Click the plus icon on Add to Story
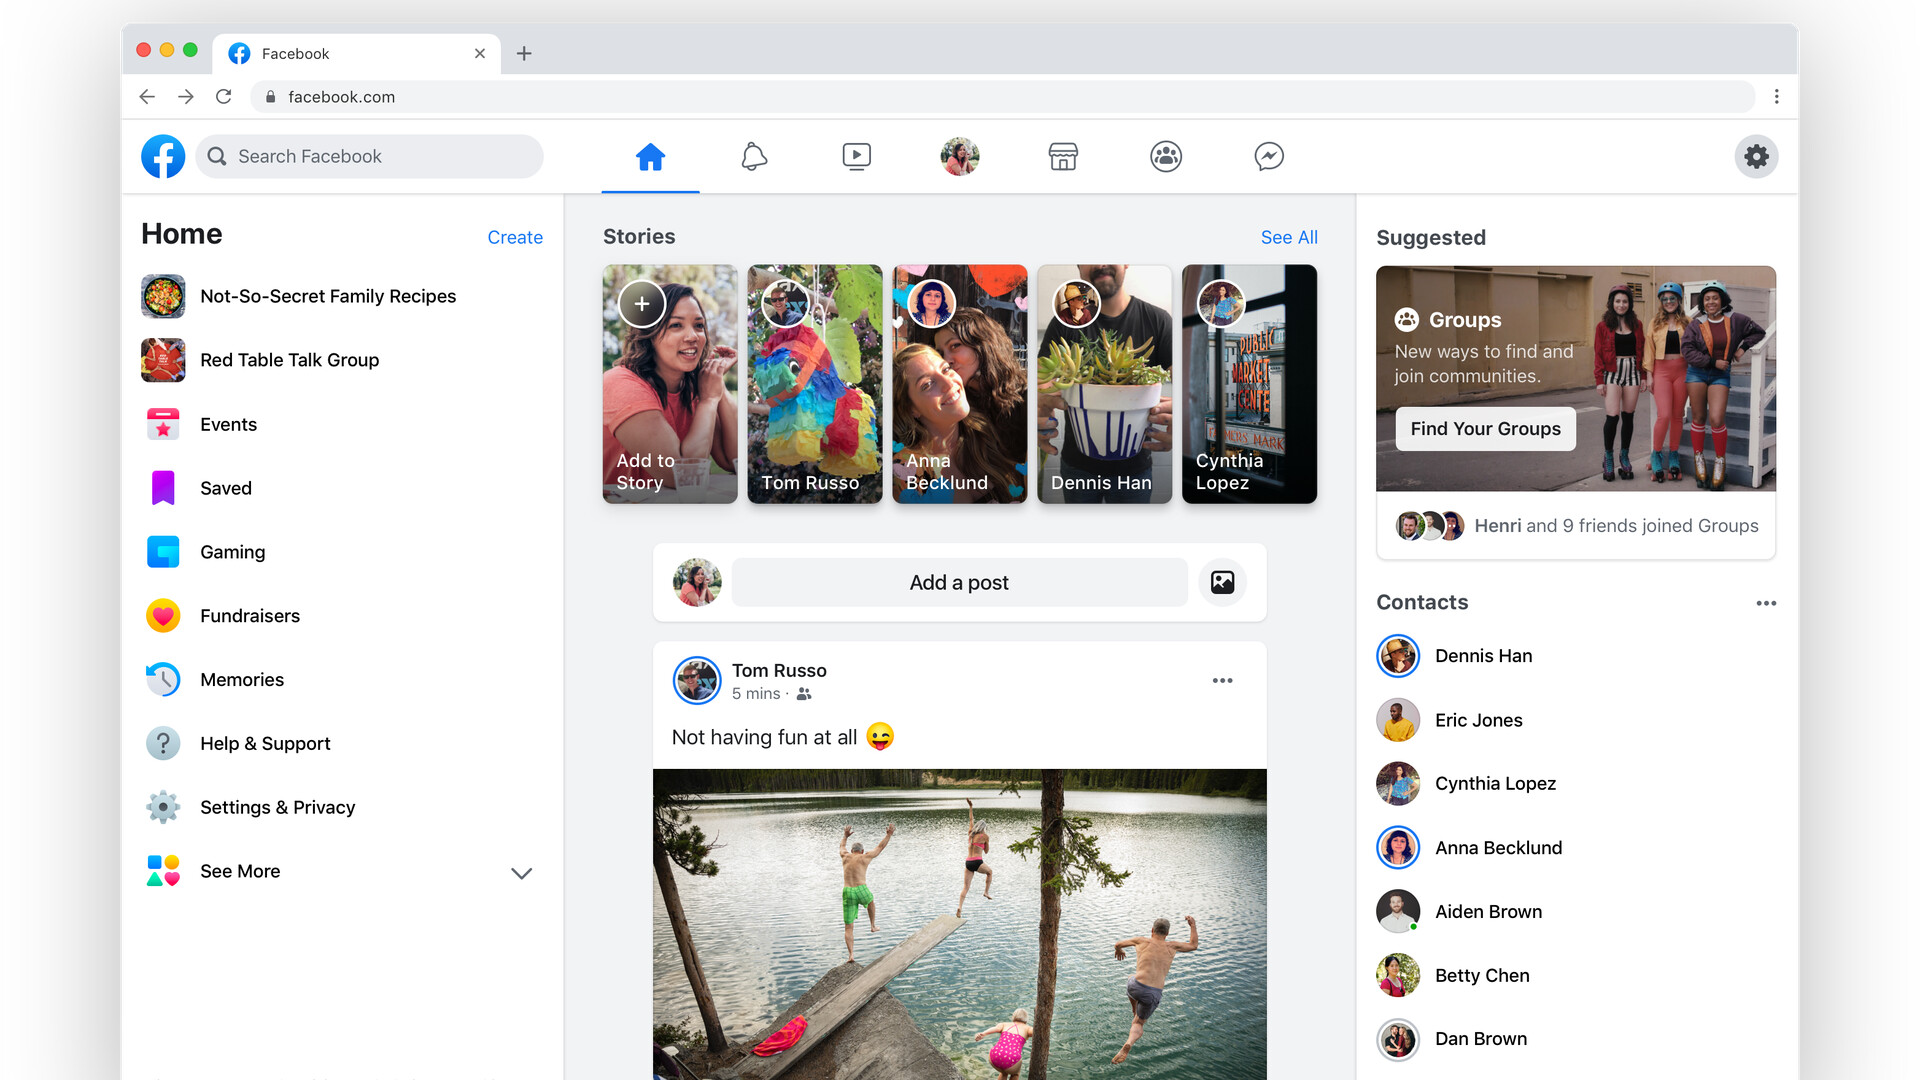1920x1080 pixels. click(642, 304)
